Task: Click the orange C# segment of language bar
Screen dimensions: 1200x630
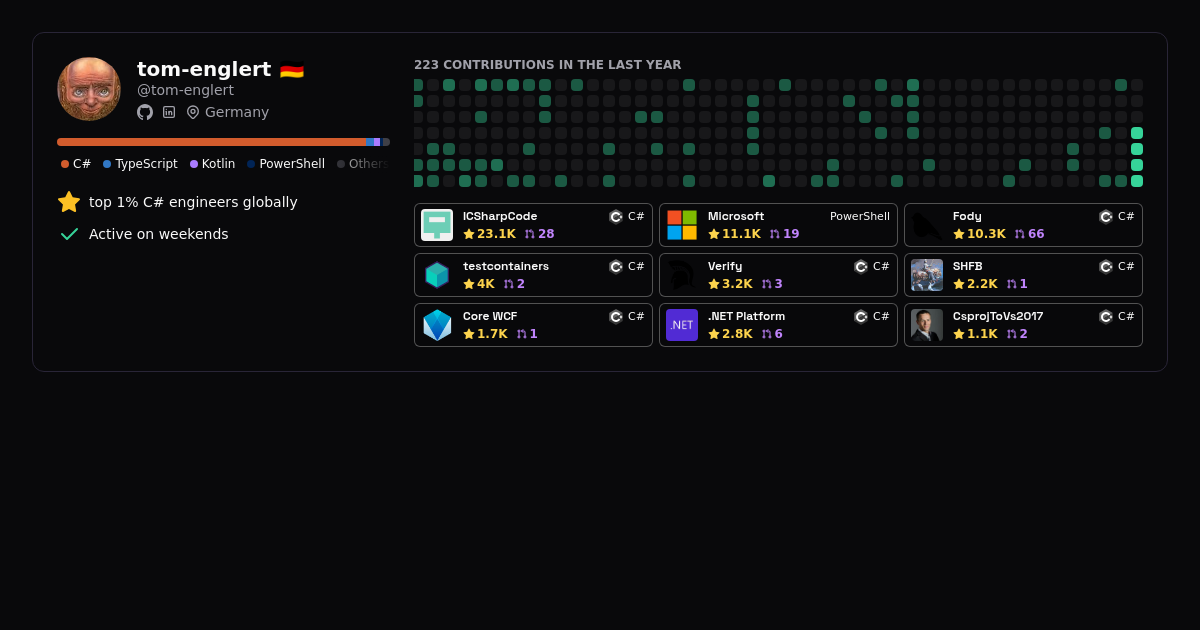Action: [x=211, y=142]
